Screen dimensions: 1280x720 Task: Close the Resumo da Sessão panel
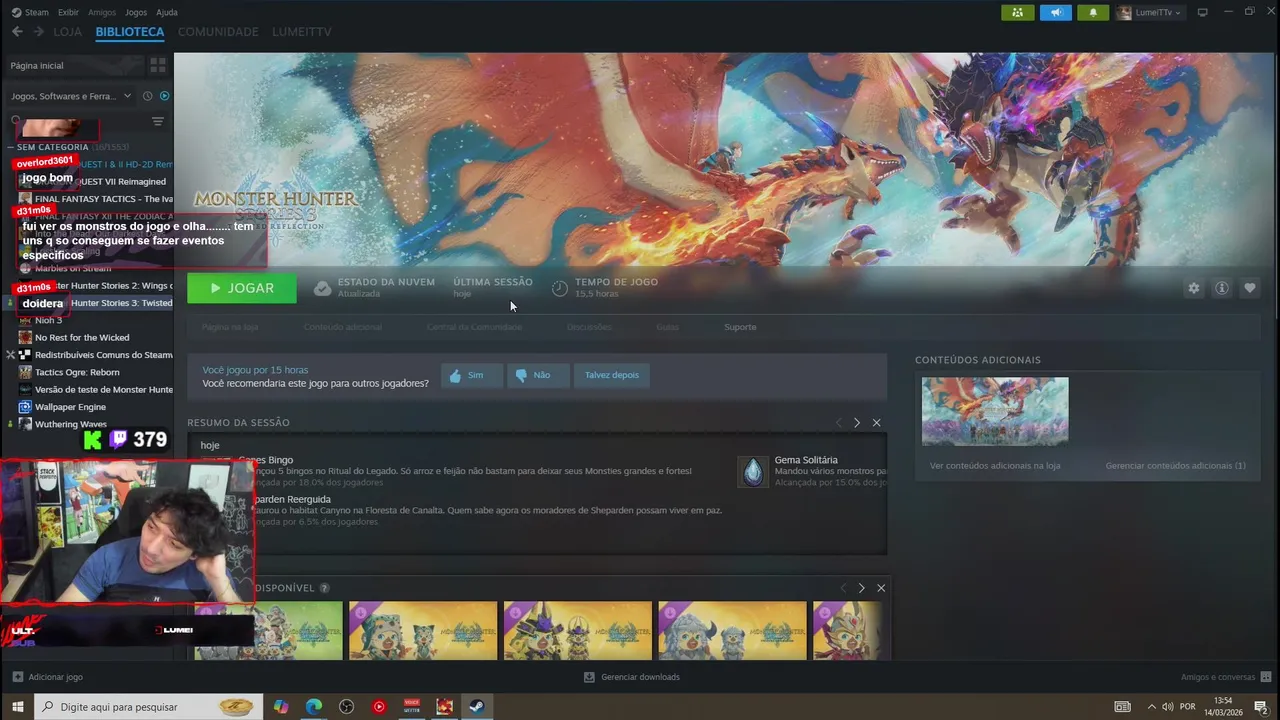tap(877, 423)
